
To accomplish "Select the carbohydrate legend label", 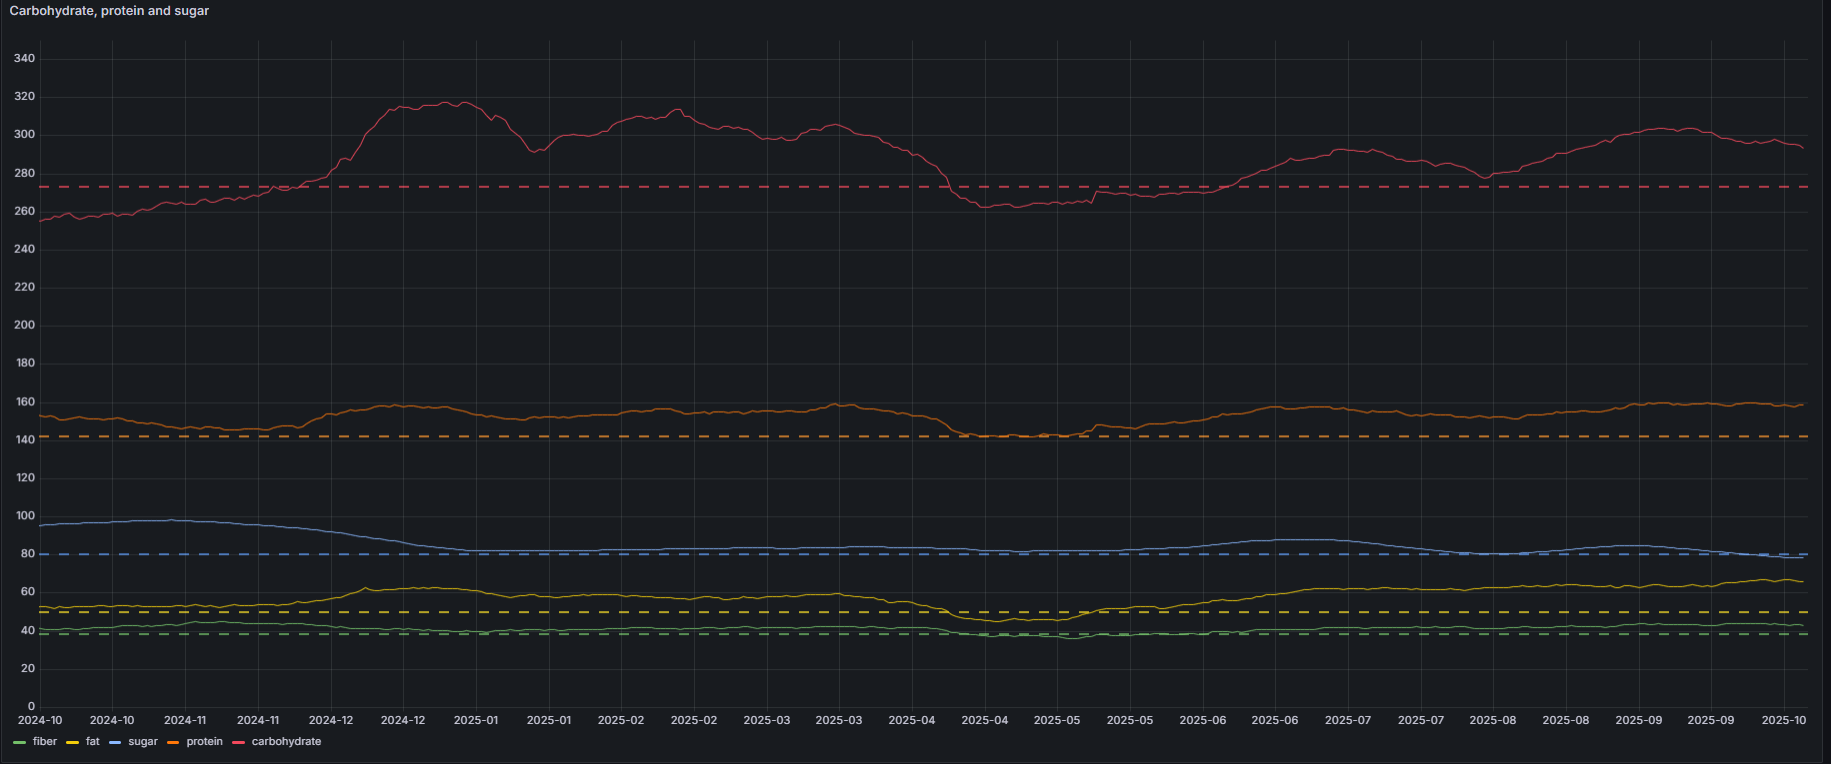I will click(x=286, y=742).
